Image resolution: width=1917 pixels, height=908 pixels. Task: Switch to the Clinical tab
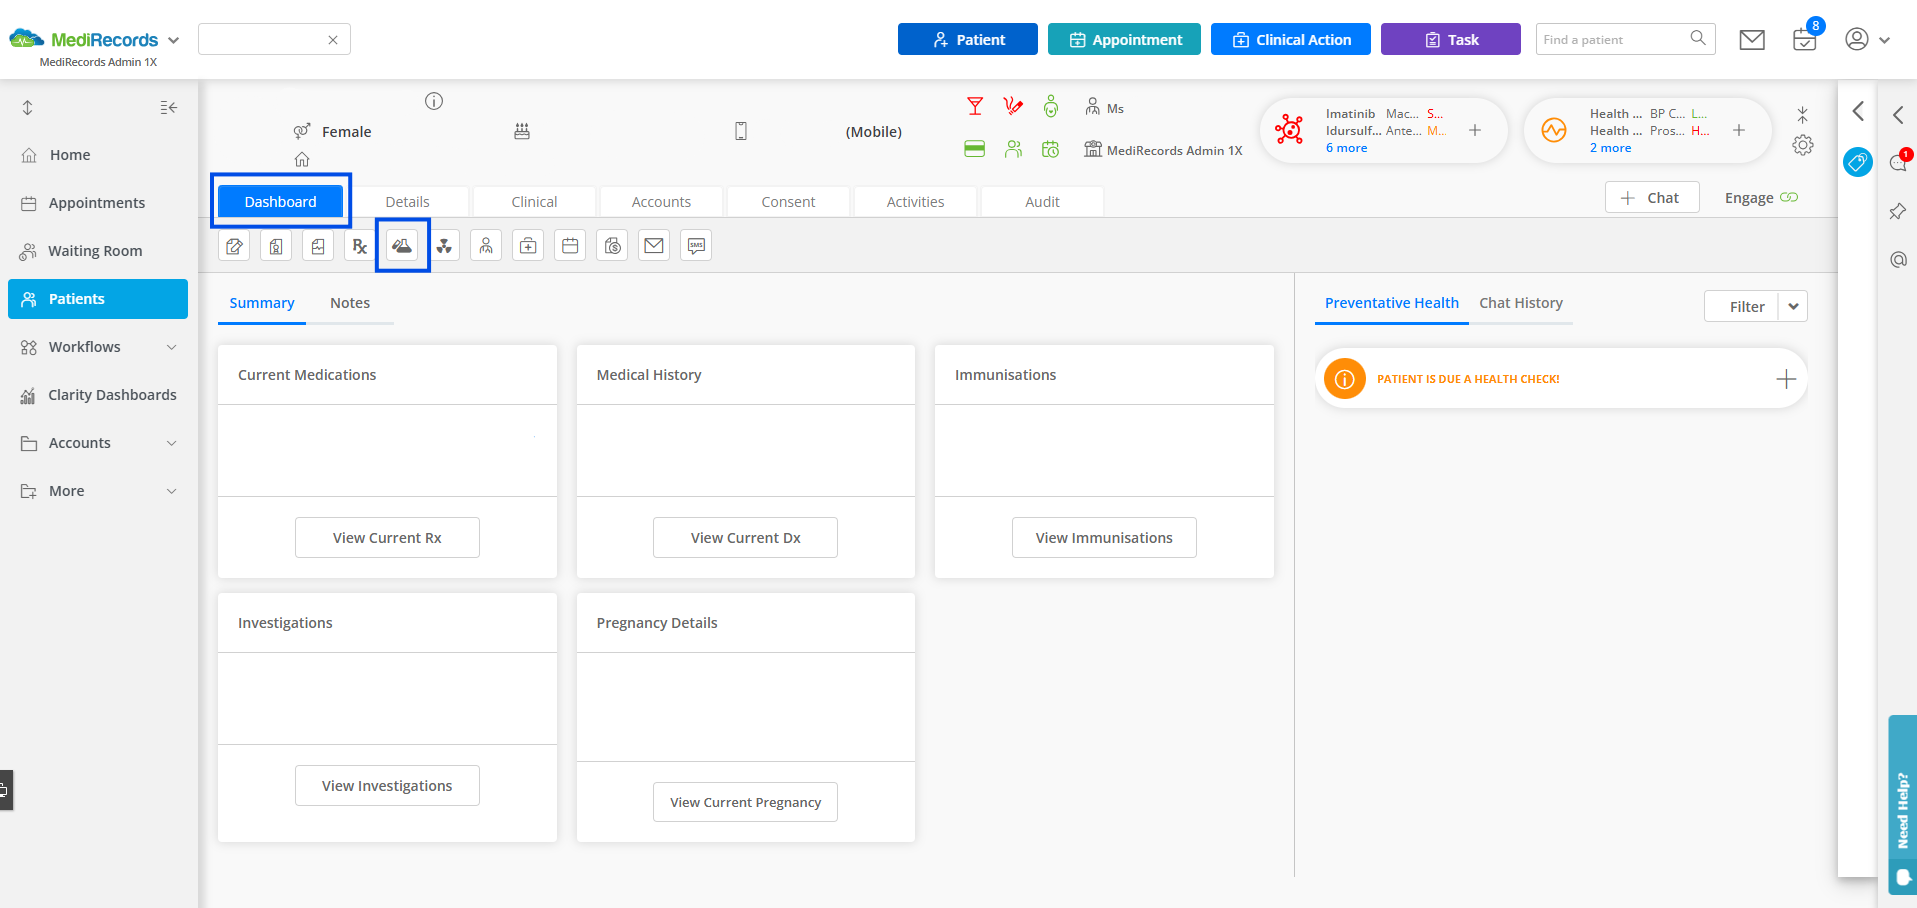534,202
